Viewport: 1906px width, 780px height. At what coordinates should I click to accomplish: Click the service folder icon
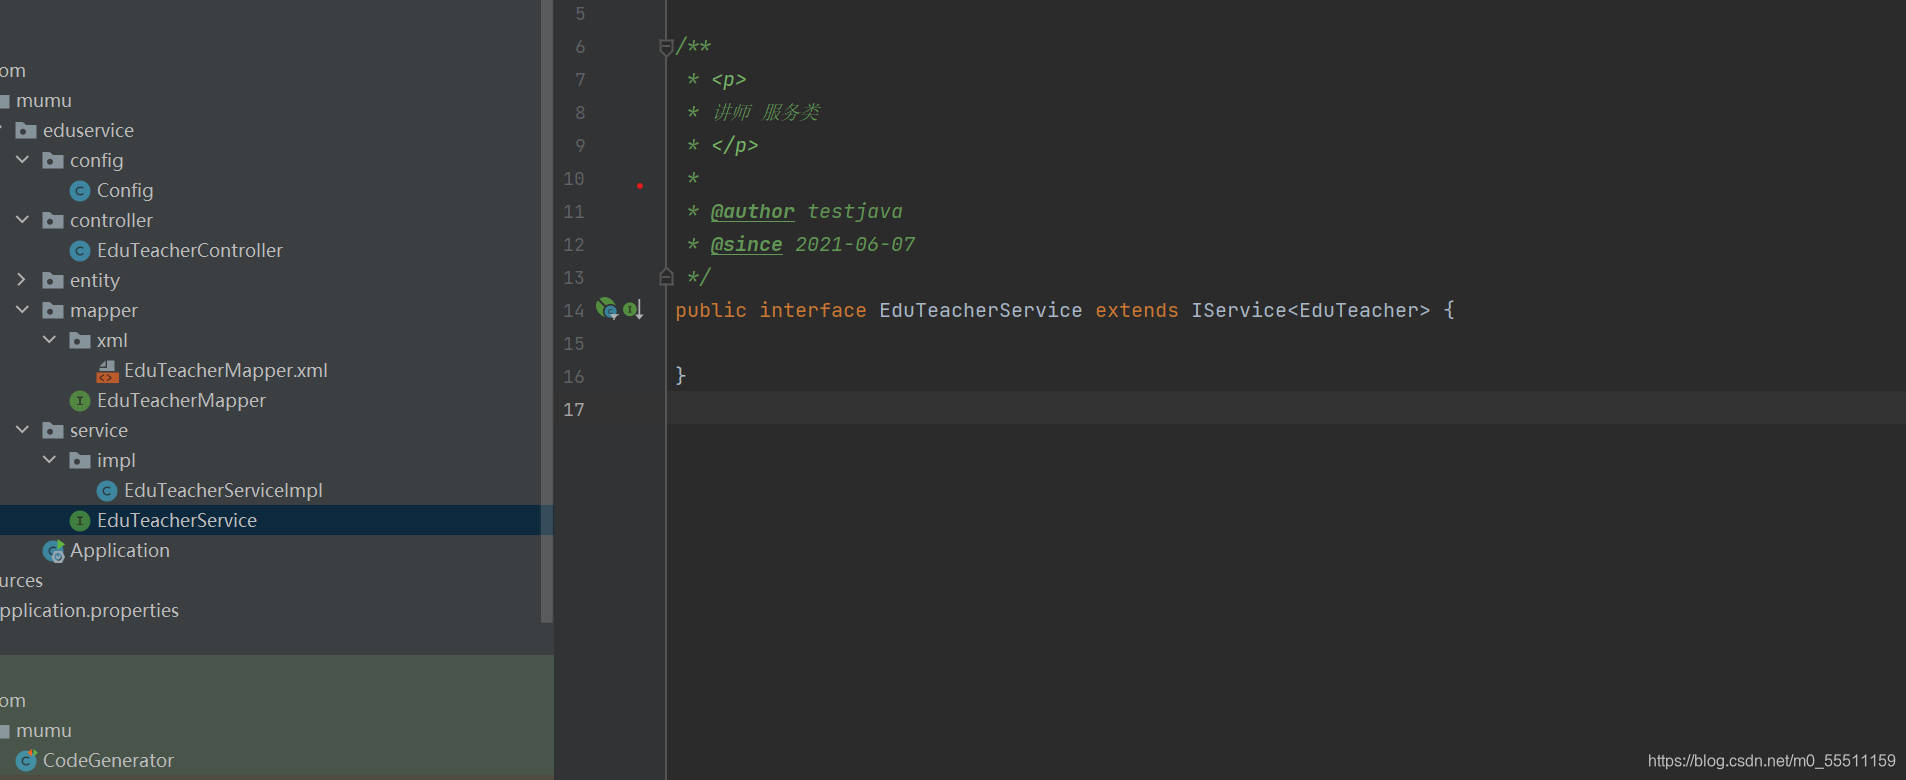coord(53,431)
